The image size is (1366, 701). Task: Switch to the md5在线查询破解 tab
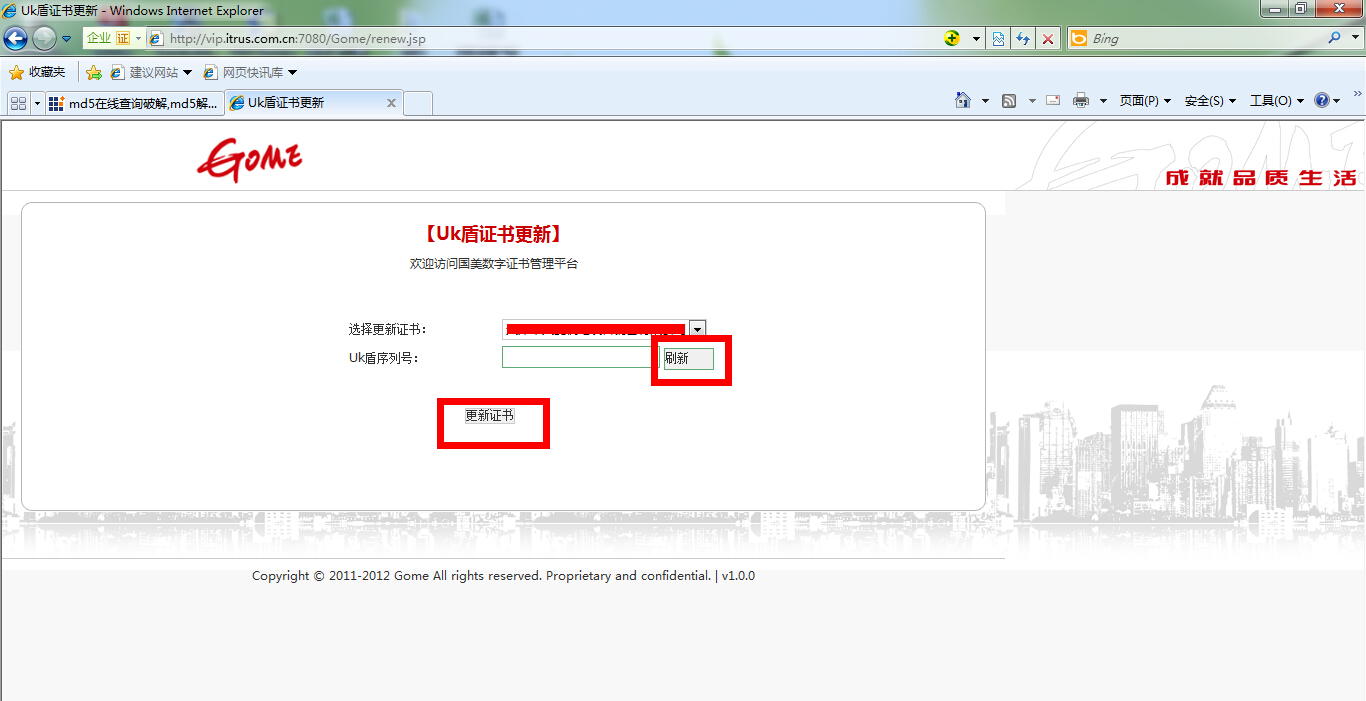coord(133,103)
